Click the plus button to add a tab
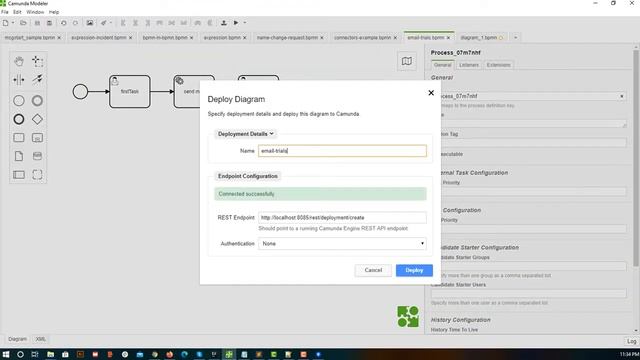This screenshot has width=640, height=360. tap(516, 38)
